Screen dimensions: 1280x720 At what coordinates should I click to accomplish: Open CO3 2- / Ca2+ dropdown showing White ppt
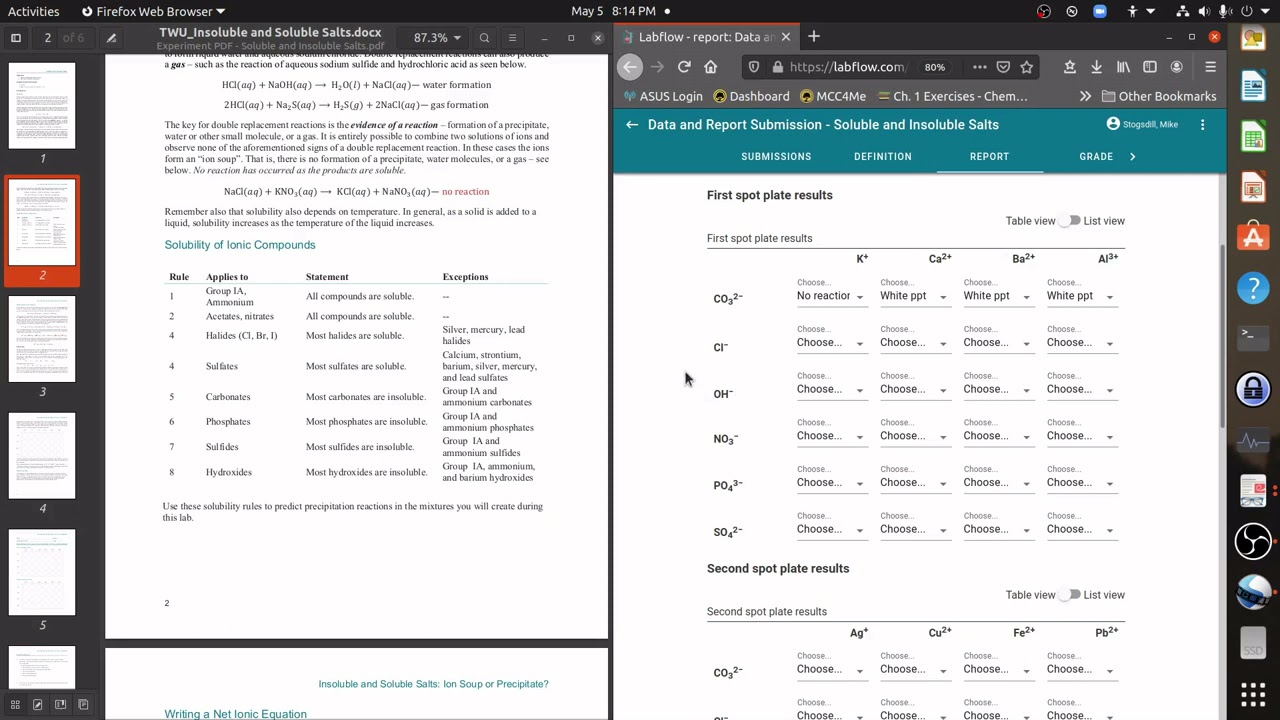(x=913, y=296)
